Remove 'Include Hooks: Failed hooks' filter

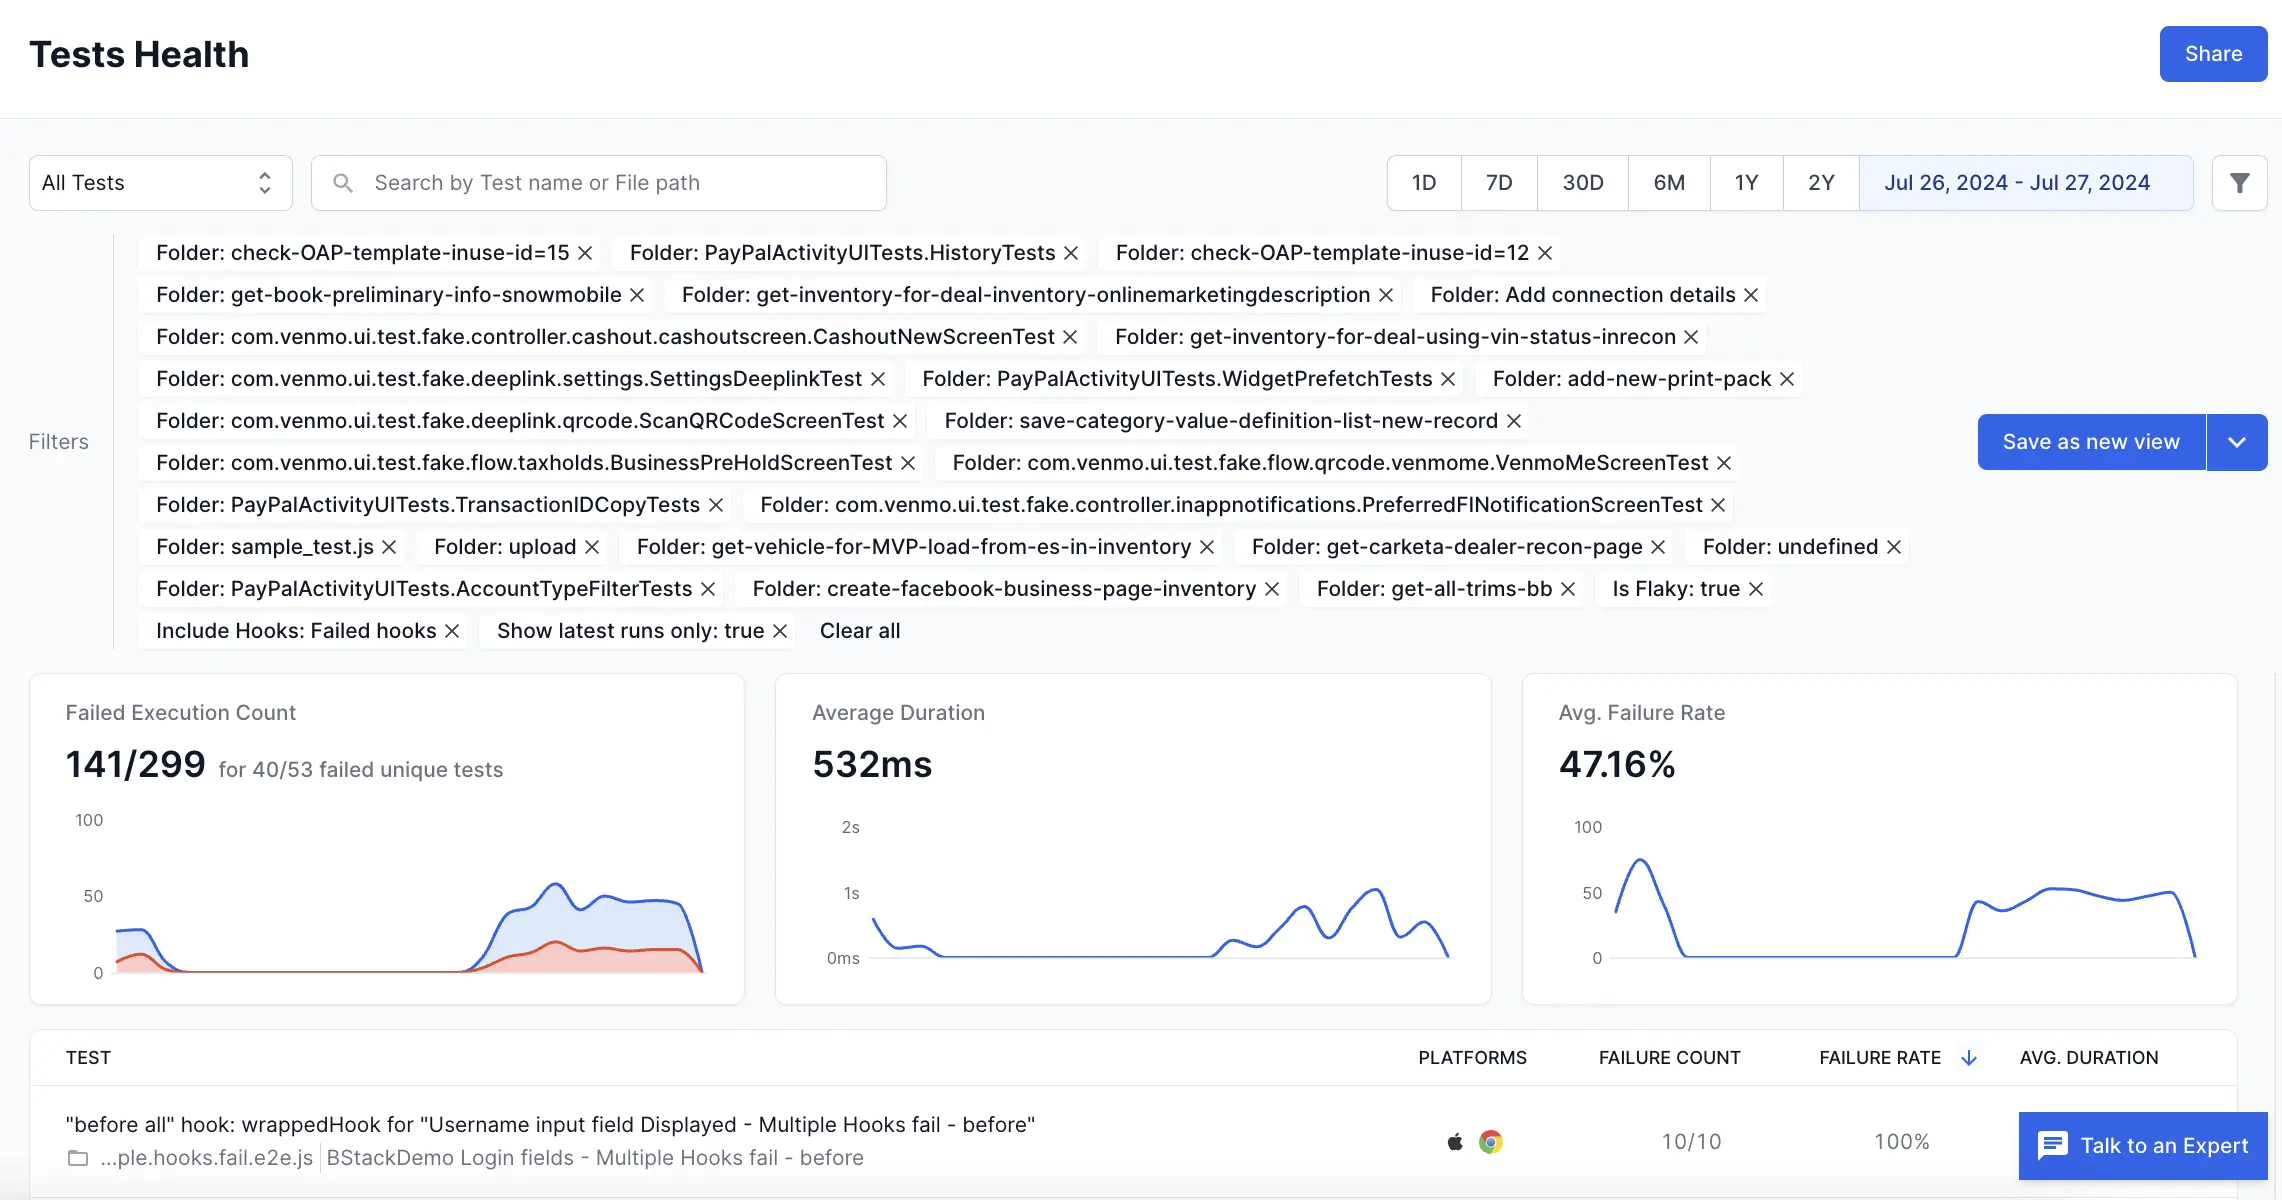452,631
